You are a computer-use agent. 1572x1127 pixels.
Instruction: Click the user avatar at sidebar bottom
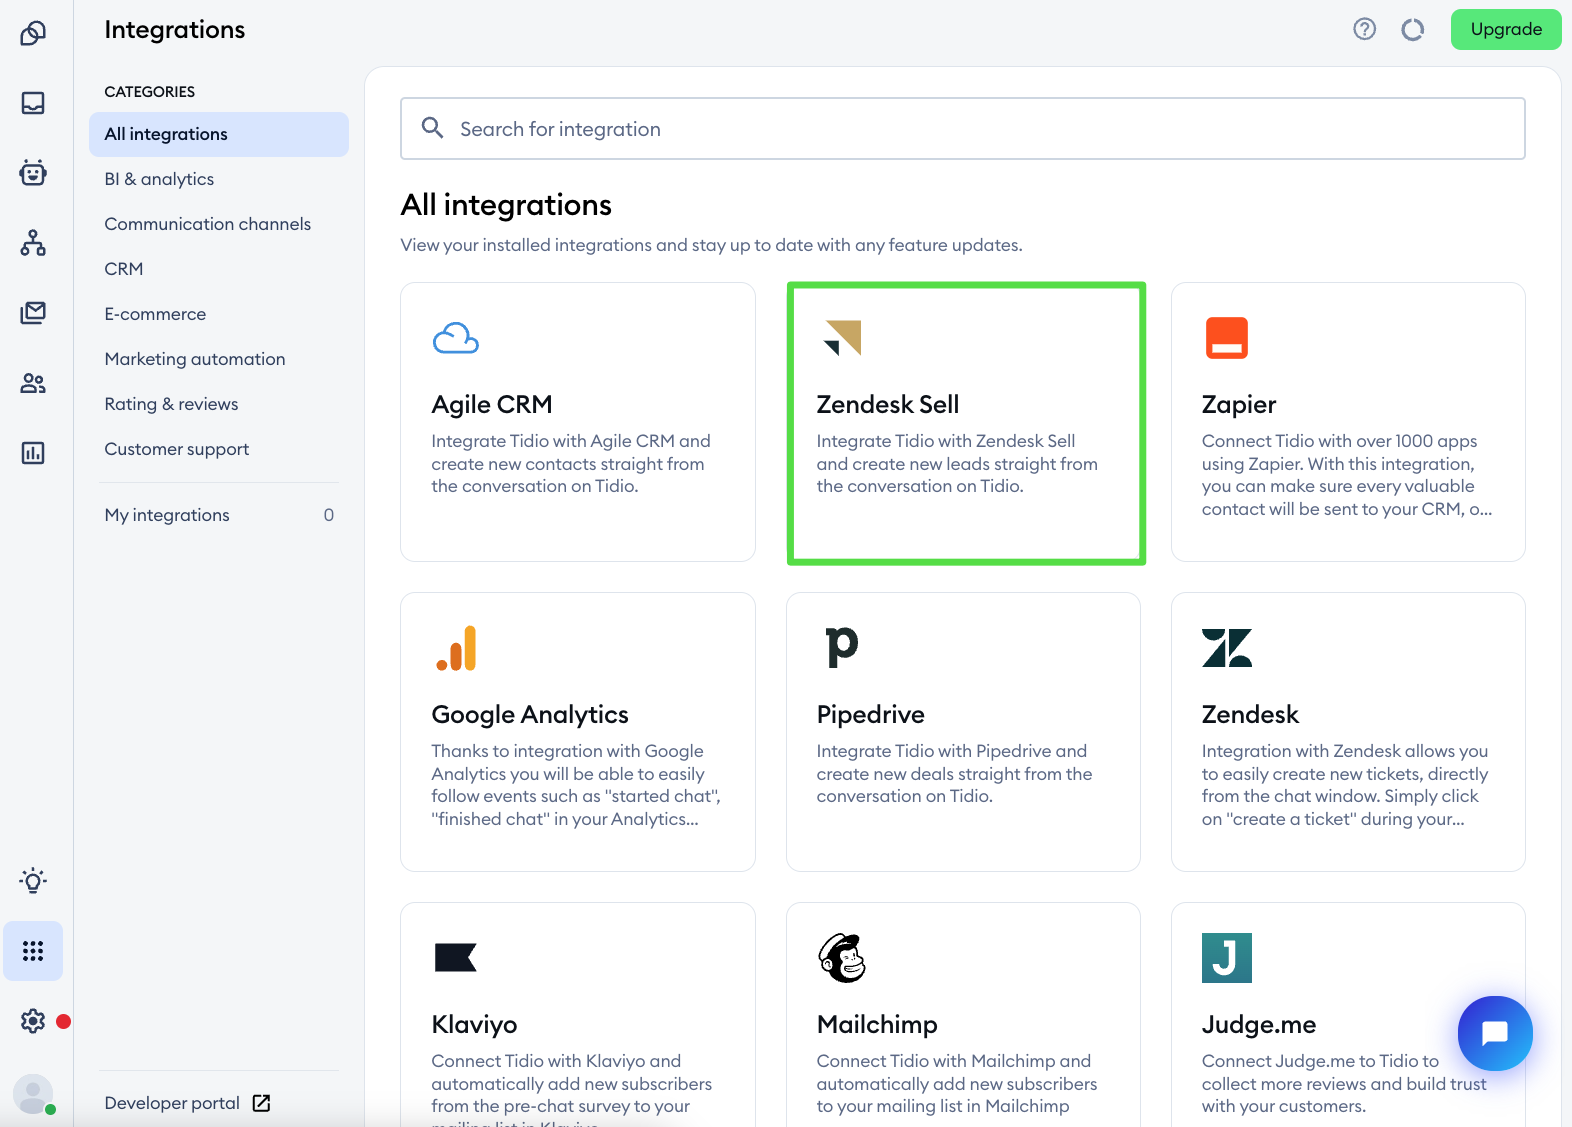(x=33, y=1094)
